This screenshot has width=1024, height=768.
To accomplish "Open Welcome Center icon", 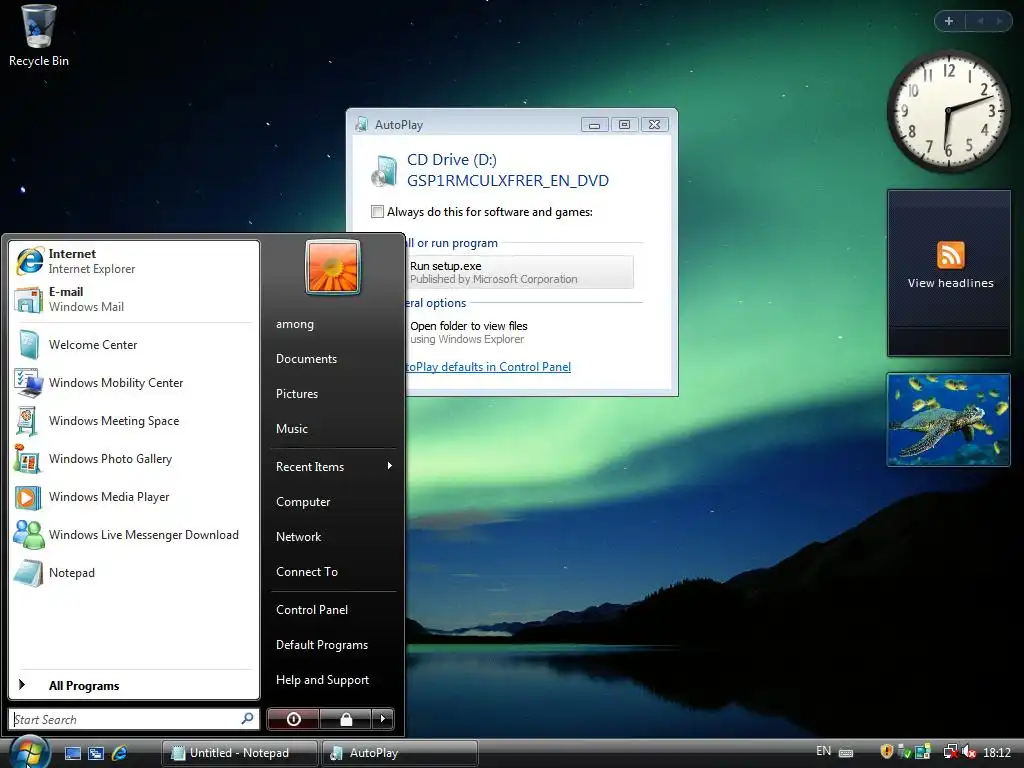I will click(x=29, y=345).
